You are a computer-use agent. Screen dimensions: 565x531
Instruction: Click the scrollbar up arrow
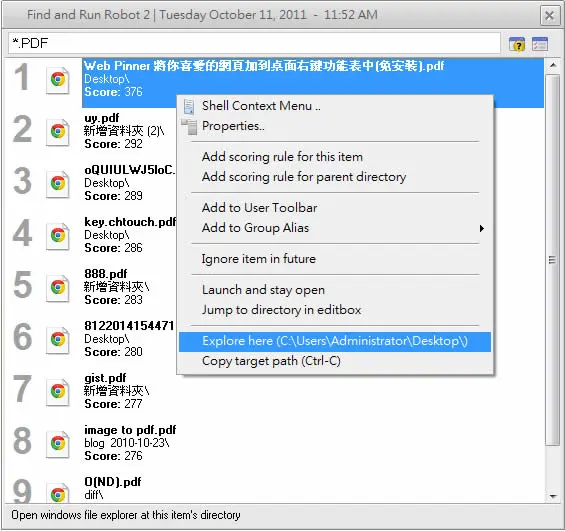[x=553, y=65]
